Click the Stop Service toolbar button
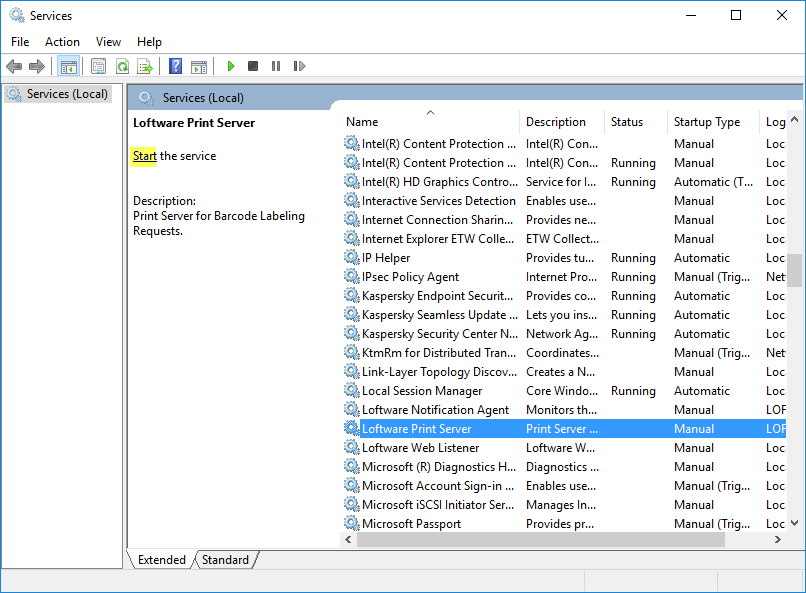The width and height of the screenshot is (806, 593). pyautogui.click(x=253, y=66)
